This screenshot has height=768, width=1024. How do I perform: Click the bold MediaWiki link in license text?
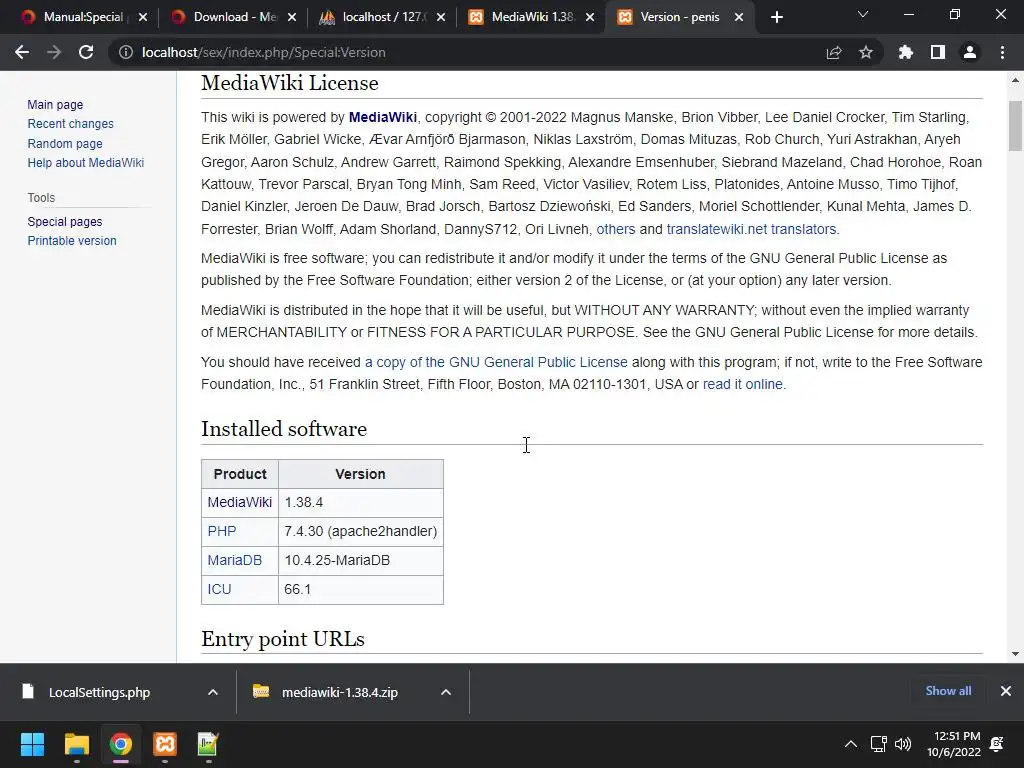383,118
